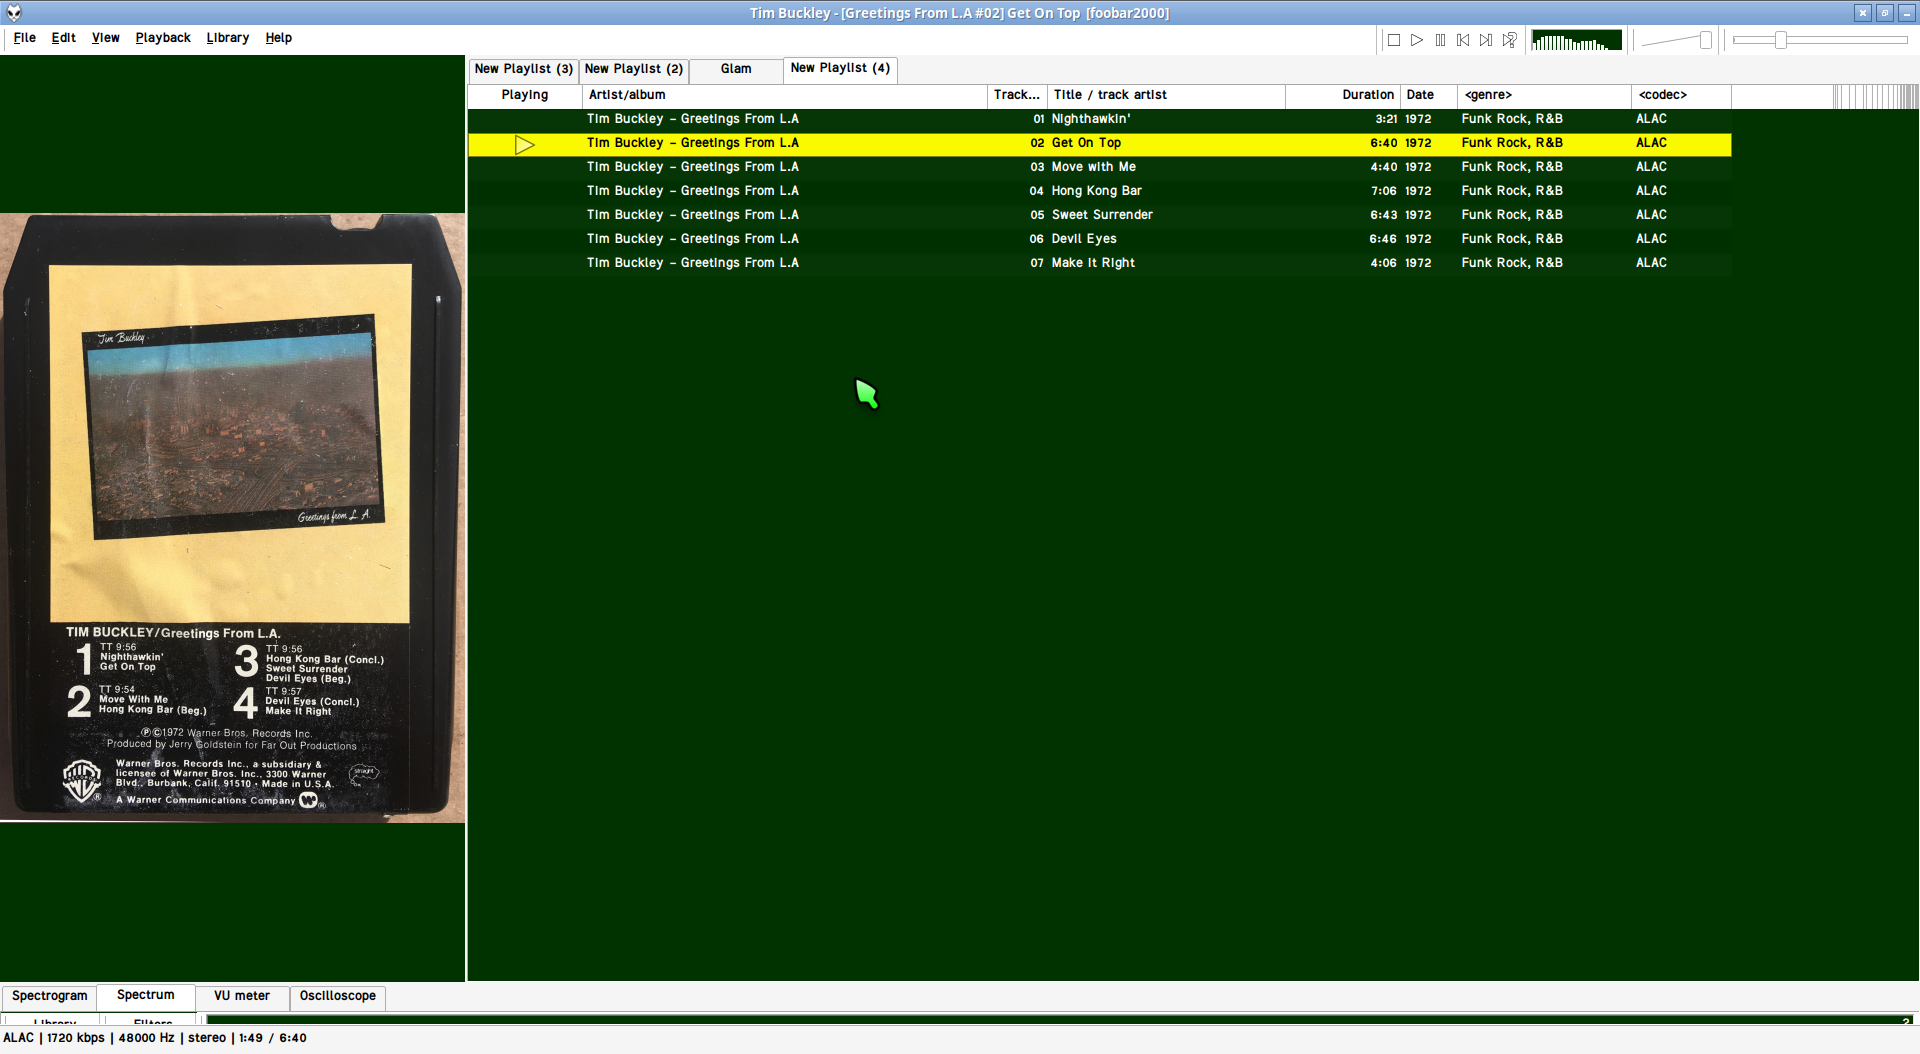The height and width of the screenshot is (1054, 1920).
Task: Open the Playback menu
Action: (163, 38)
